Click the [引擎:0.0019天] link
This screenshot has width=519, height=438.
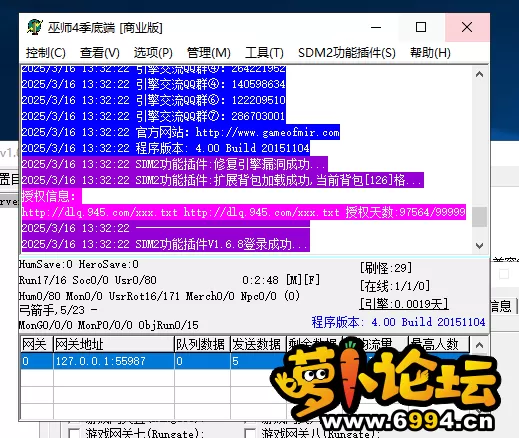click(404, 304)
